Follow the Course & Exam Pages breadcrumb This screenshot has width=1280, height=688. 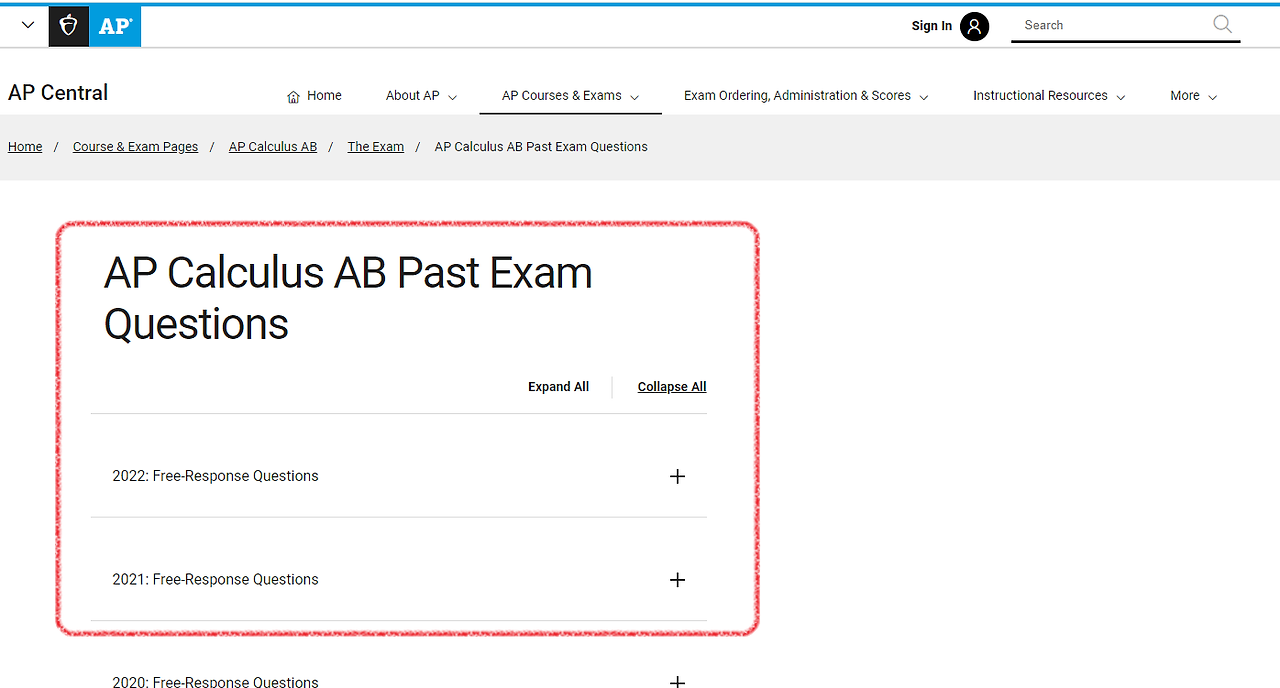(x=135, y=147)
